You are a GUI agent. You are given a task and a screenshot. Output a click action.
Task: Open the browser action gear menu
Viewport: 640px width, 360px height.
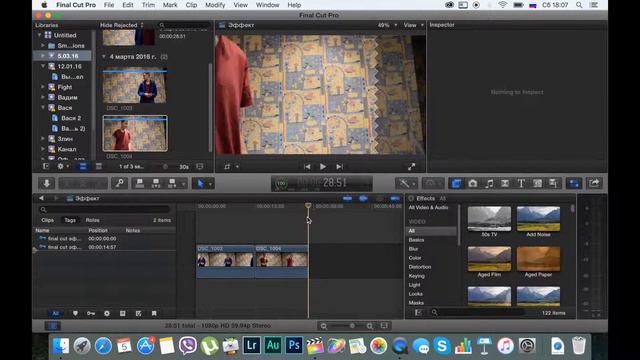(62, 167)
